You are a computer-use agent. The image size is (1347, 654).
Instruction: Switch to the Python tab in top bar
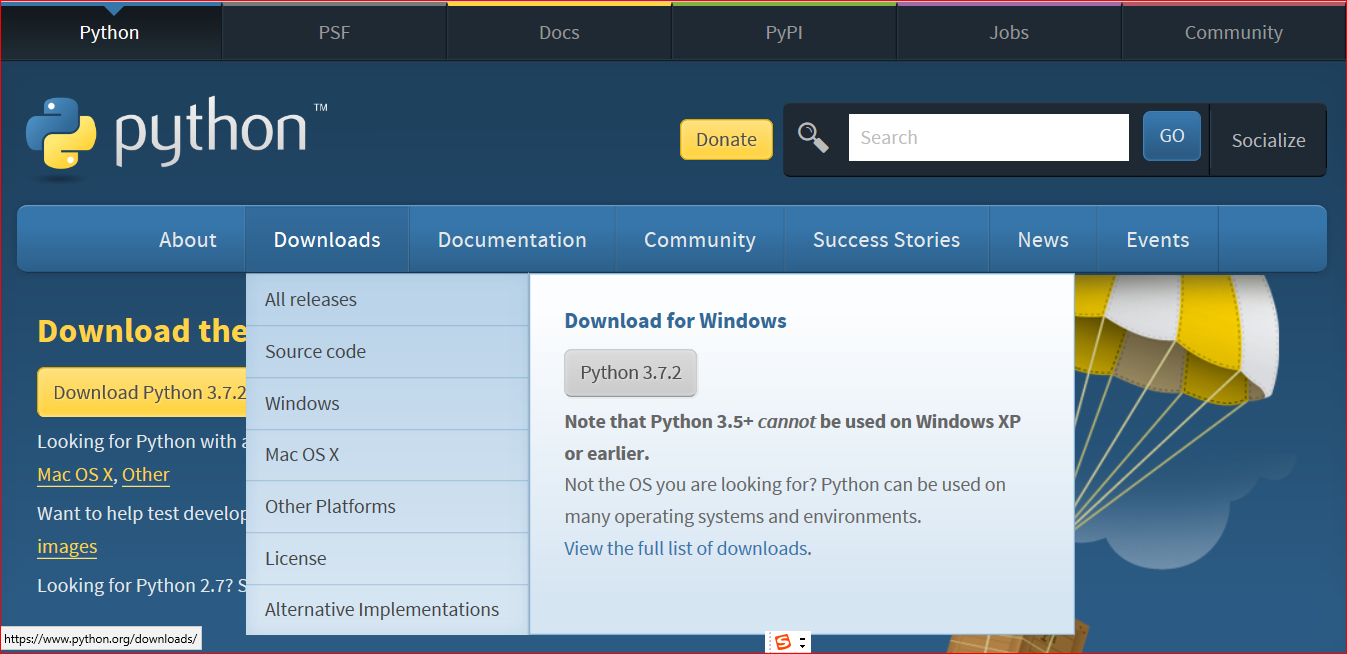click(110, 32)
